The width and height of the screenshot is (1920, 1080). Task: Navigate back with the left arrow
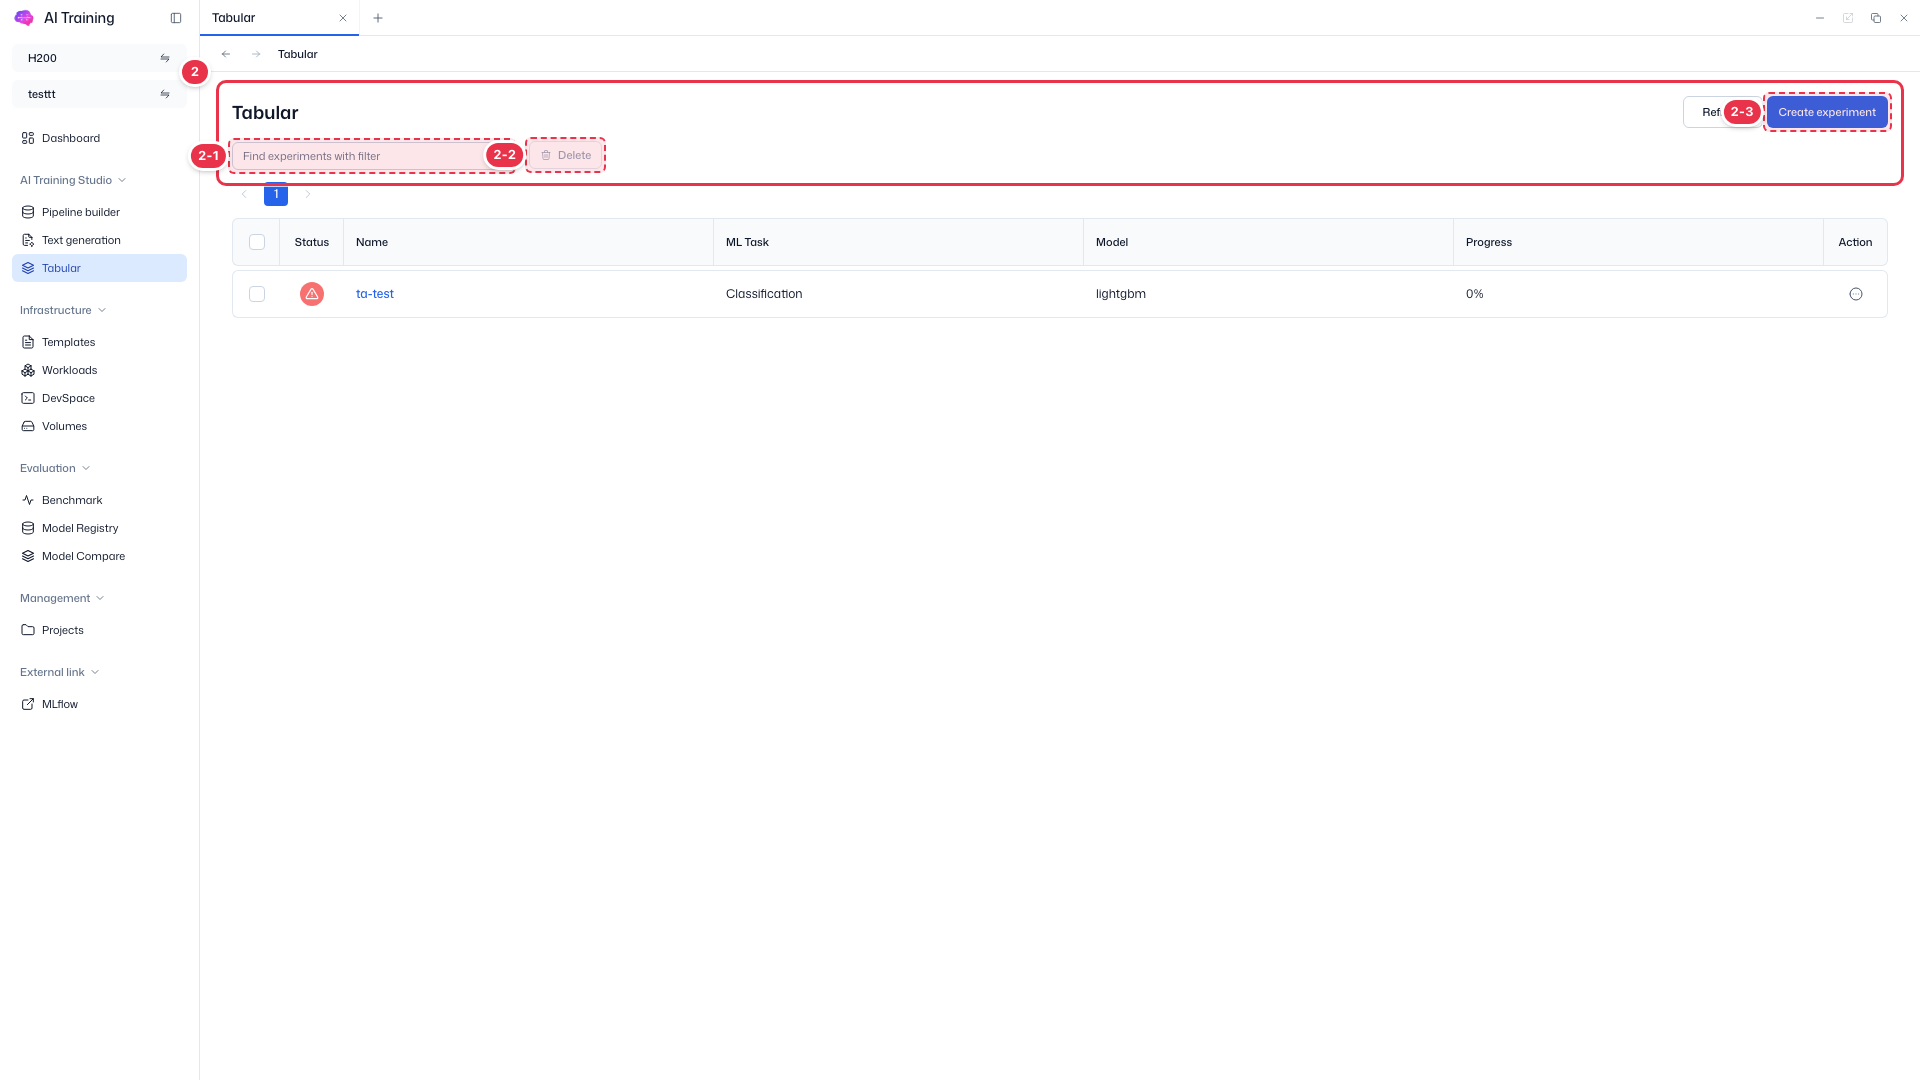(226, 54)
